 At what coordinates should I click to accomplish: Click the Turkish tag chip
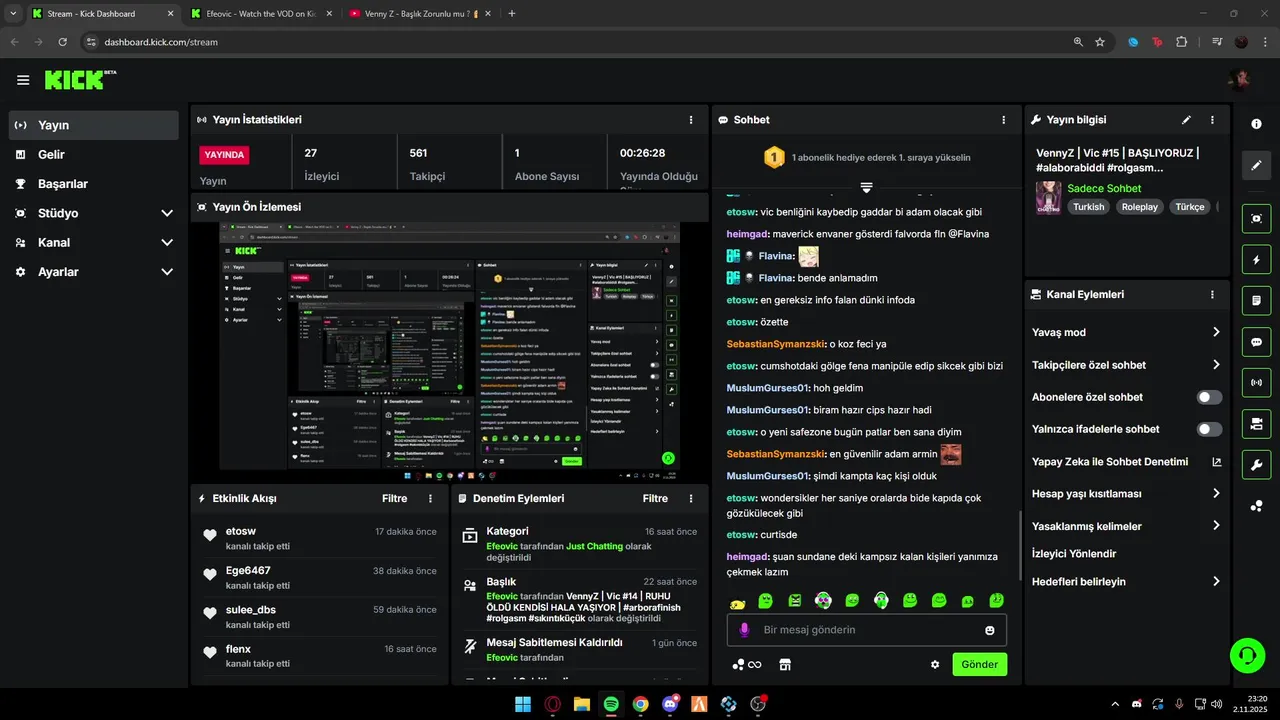[x=1089, y=207]
